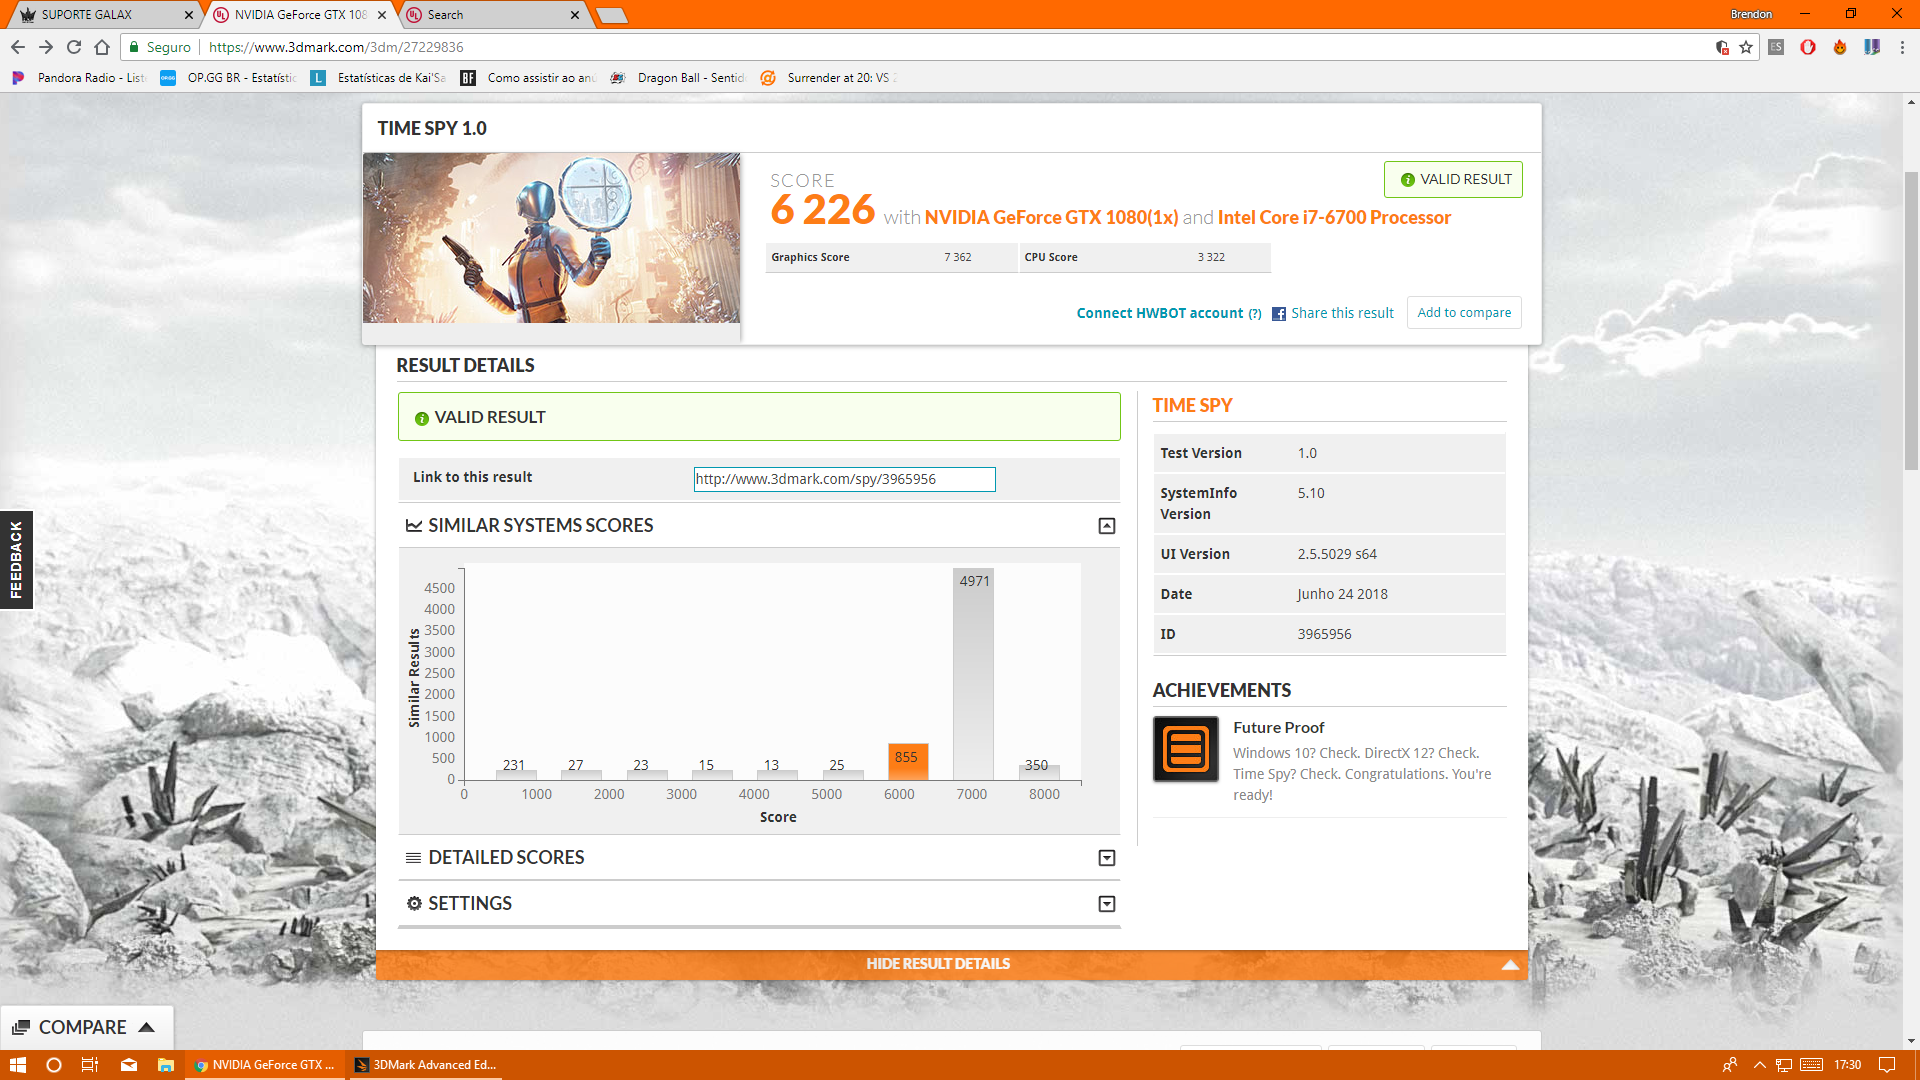Show hidden system tray icons
1920x1080 pixels.
click(1759, 1065)
